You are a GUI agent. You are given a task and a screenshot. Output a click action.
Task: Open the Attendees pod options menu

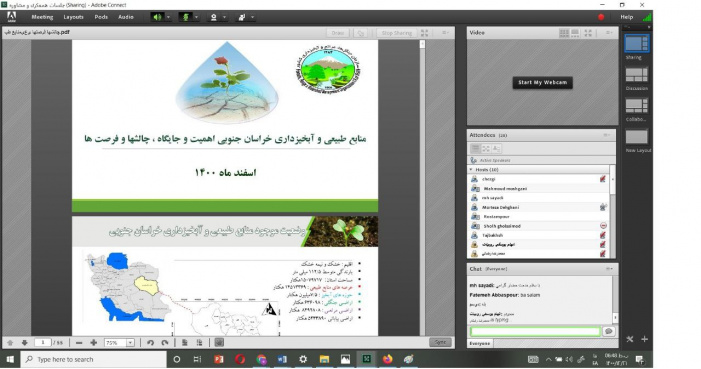[x=607, y=135]
